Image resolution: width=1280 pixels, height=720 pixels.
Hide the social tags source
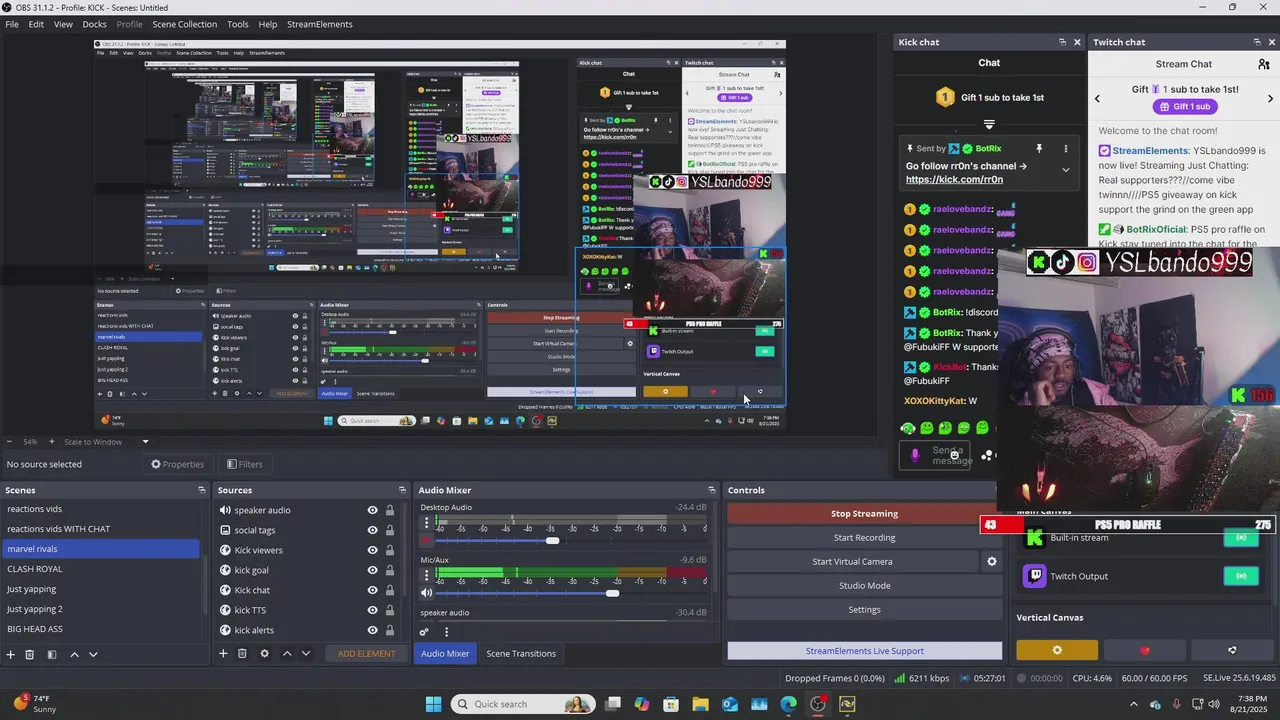click(x=373, y=530)
